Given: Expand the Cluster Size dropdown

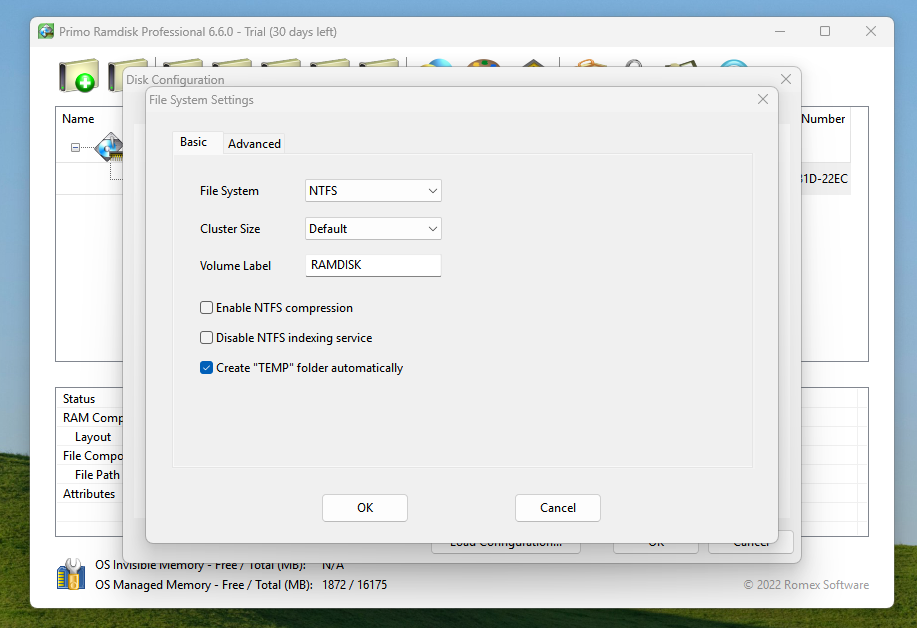Looking at the screenshot, I should [373, 229].
